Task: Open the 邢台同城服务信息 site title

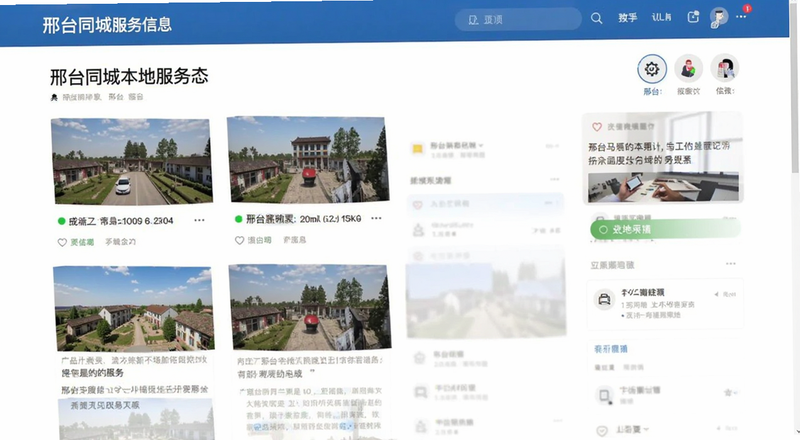Action: [107, 25]
